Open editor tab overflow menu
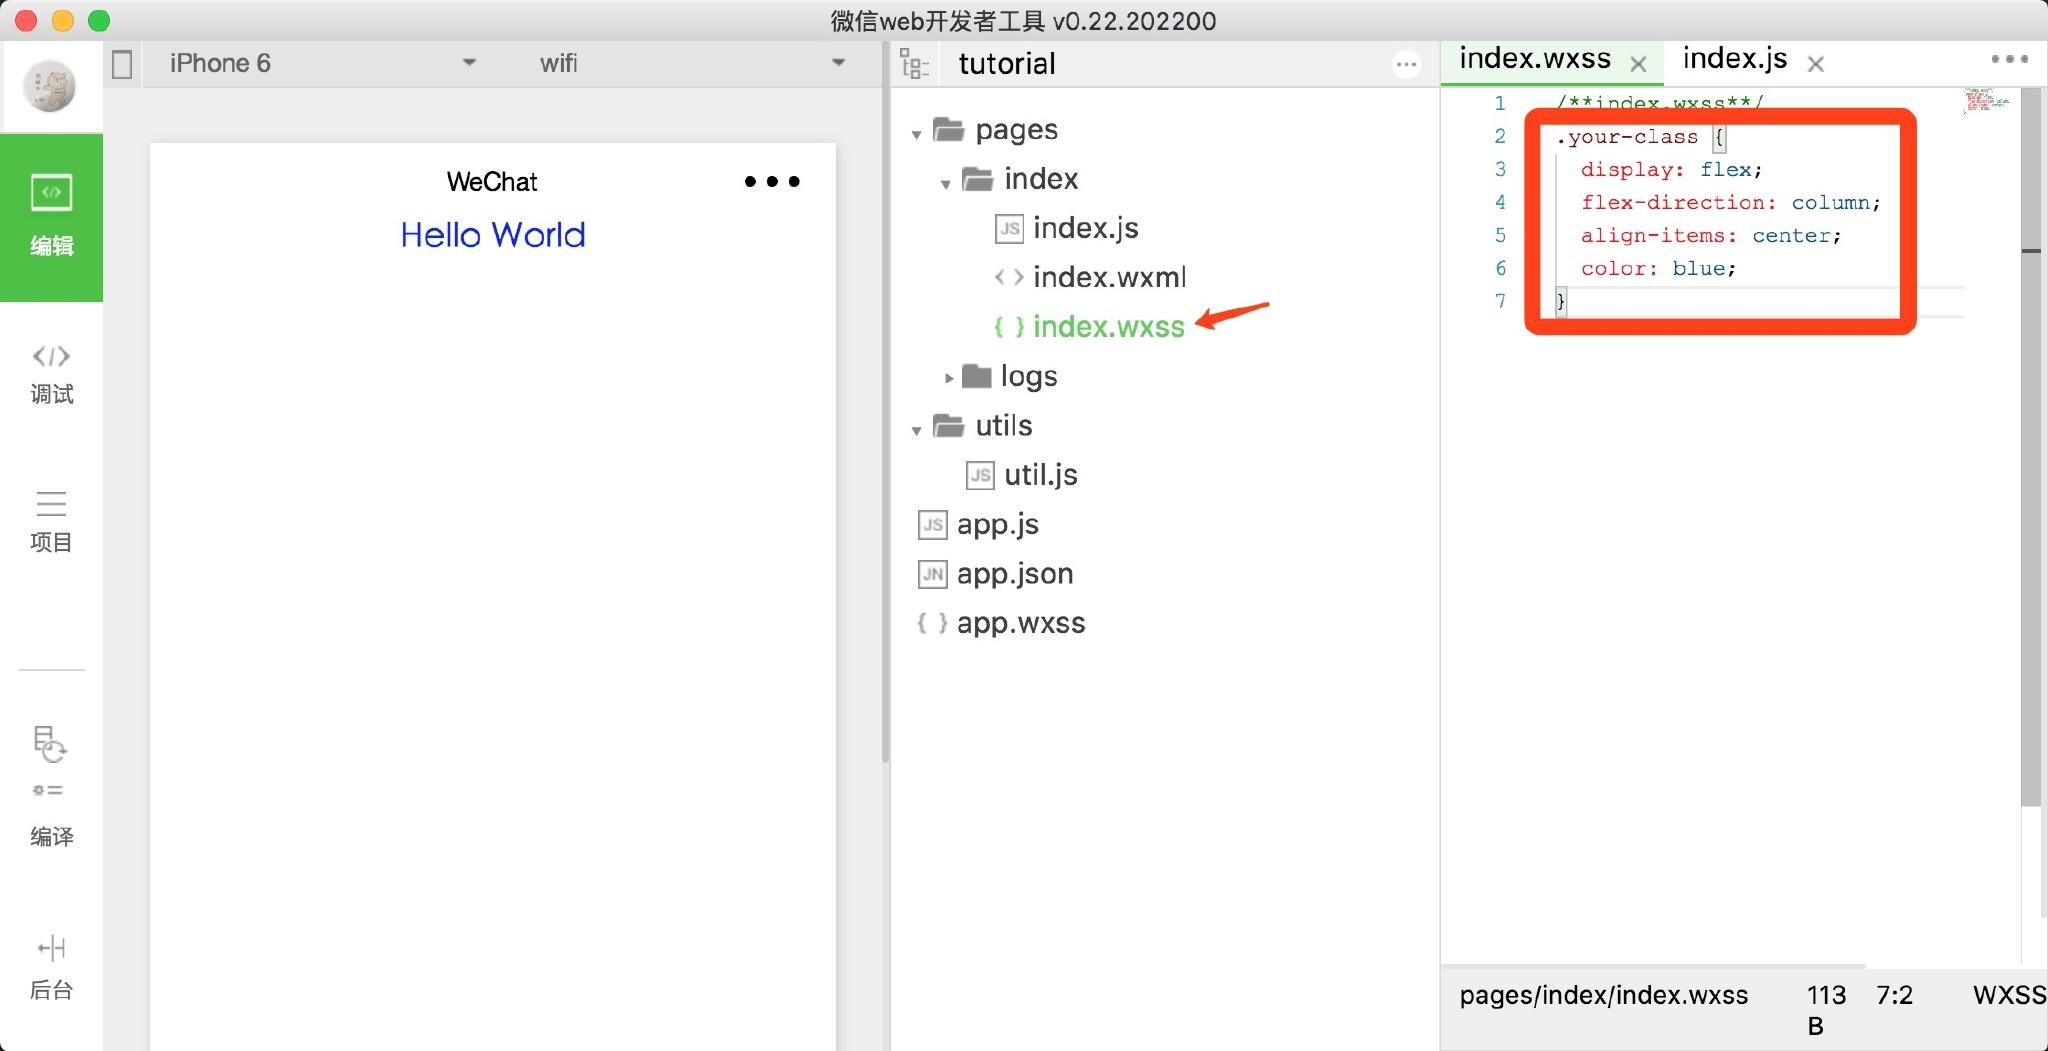This screenshot has width=2048, height=1051. tap(2009, 59)
